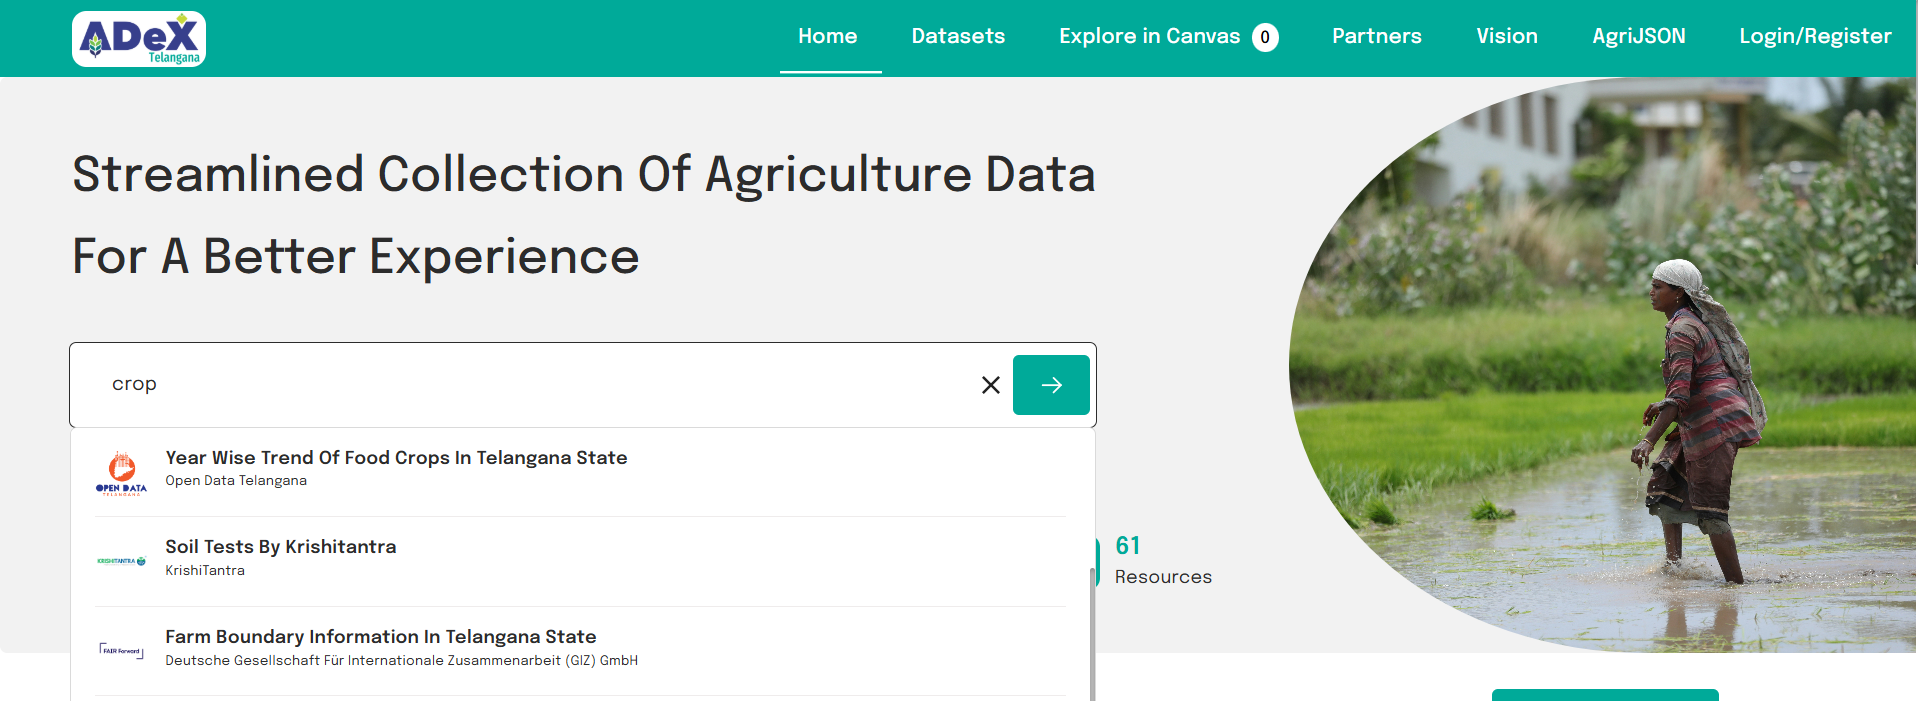Viewport: 1918px width, 701px height.
Task: Click the canvas item count badge
Action: tap(1265, 37)
